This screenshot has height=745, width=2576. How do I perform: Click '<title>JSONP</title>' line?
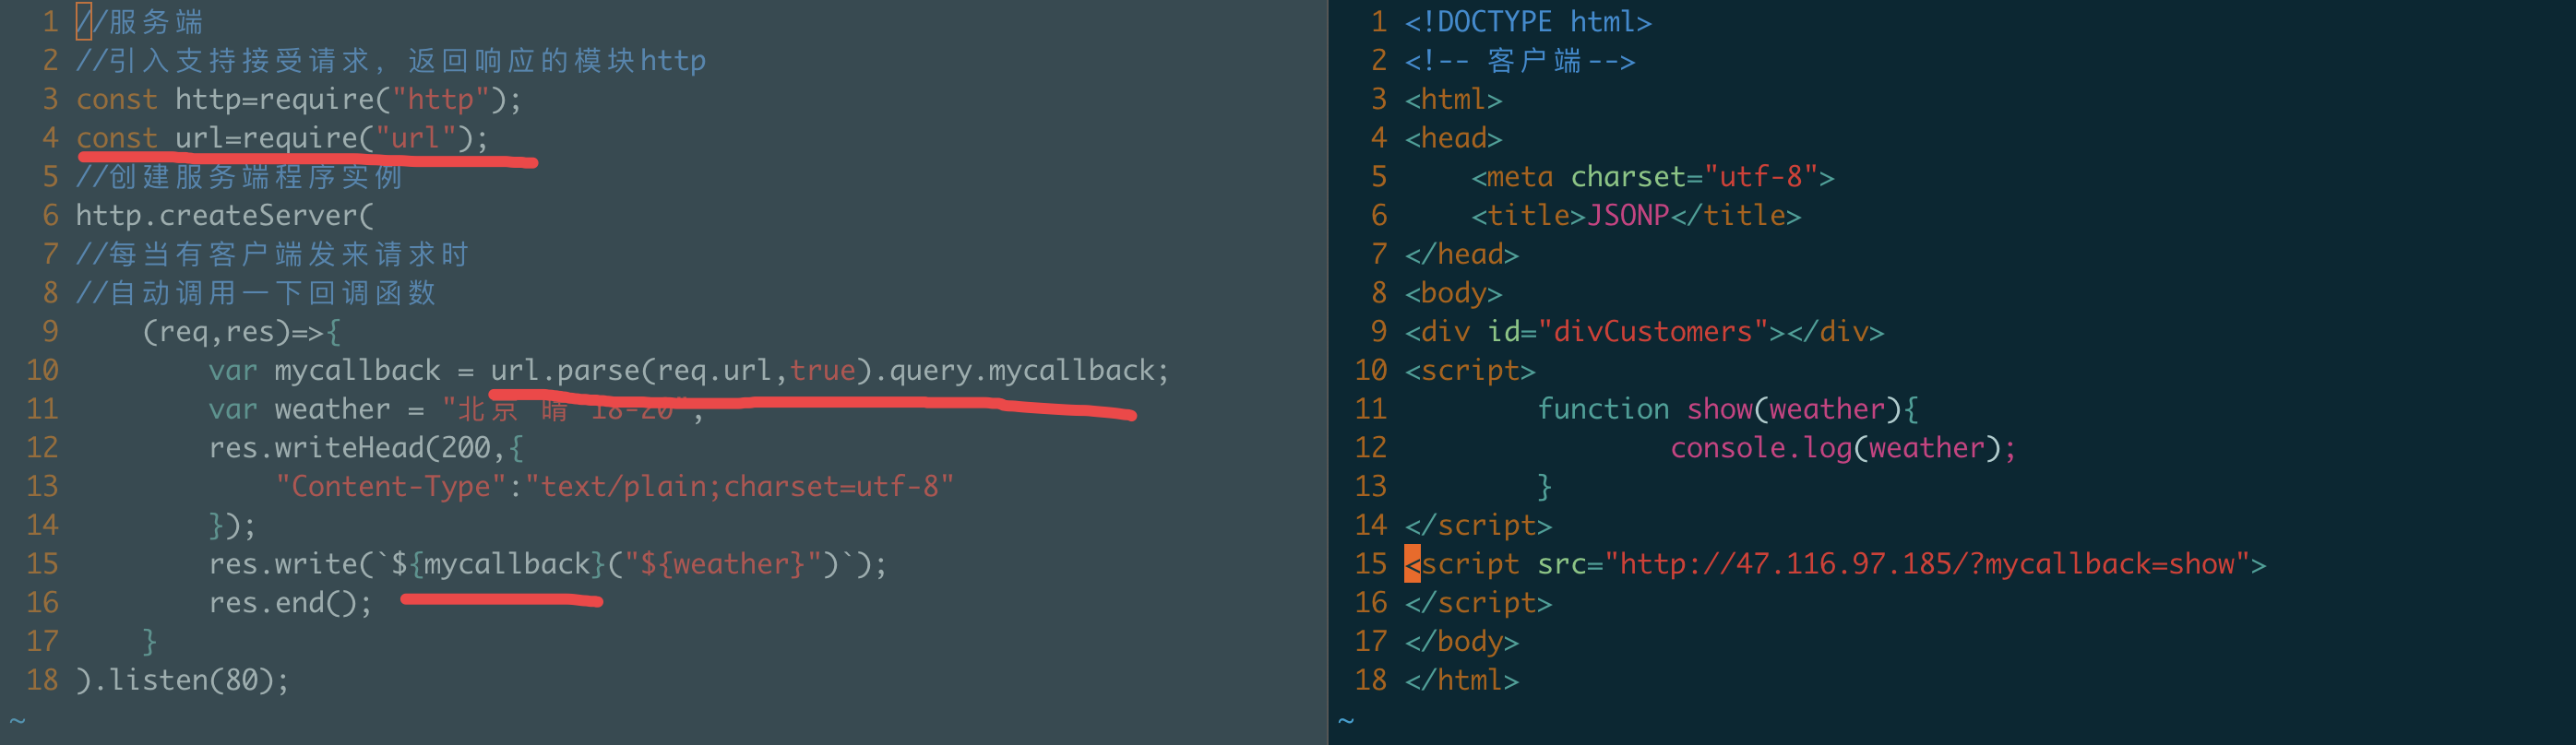tap(1635, 216)
